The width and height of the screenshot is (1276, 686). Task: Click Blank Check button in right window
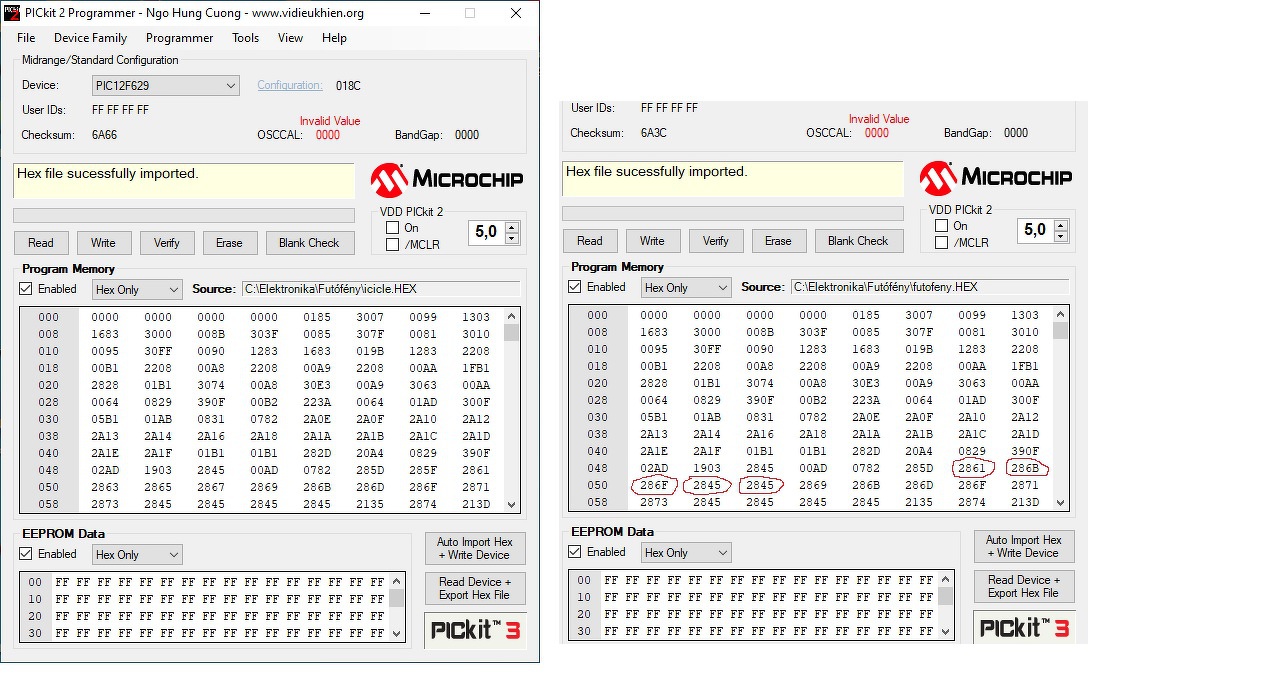click(x=858, y=241)
